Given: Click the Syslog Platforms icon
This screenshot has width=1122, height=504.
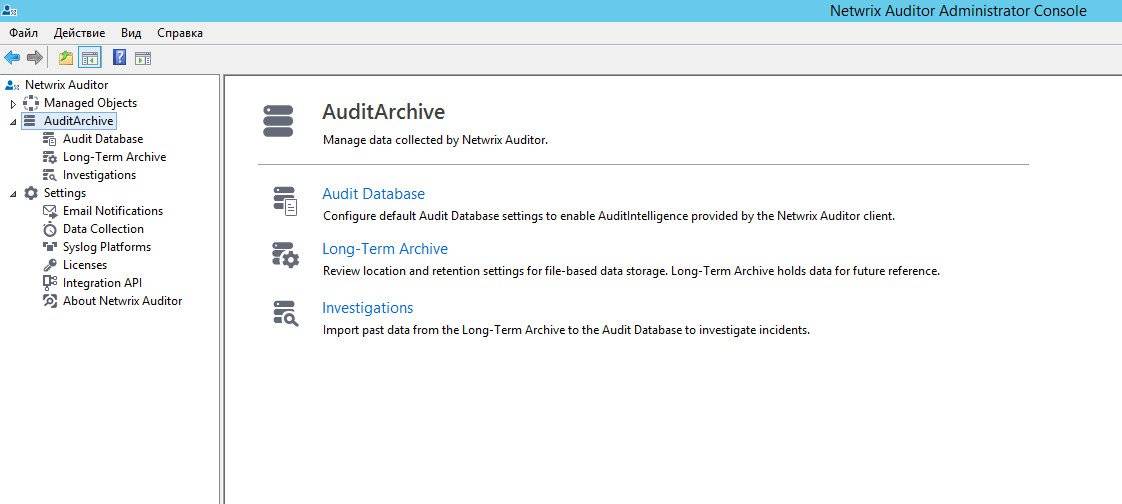Looking at the screenshot, I should pyautogui.click(x=49, y=247).
